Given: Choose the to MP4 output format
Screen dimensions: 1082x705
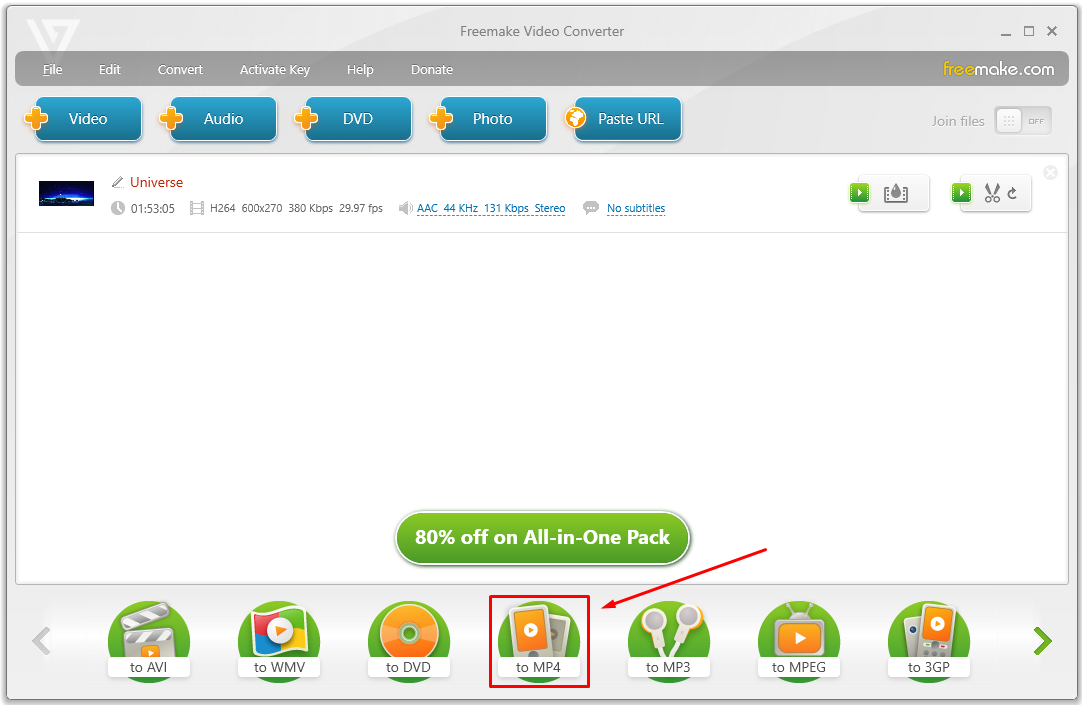Looking at the screenshot, I should point(539,642).
